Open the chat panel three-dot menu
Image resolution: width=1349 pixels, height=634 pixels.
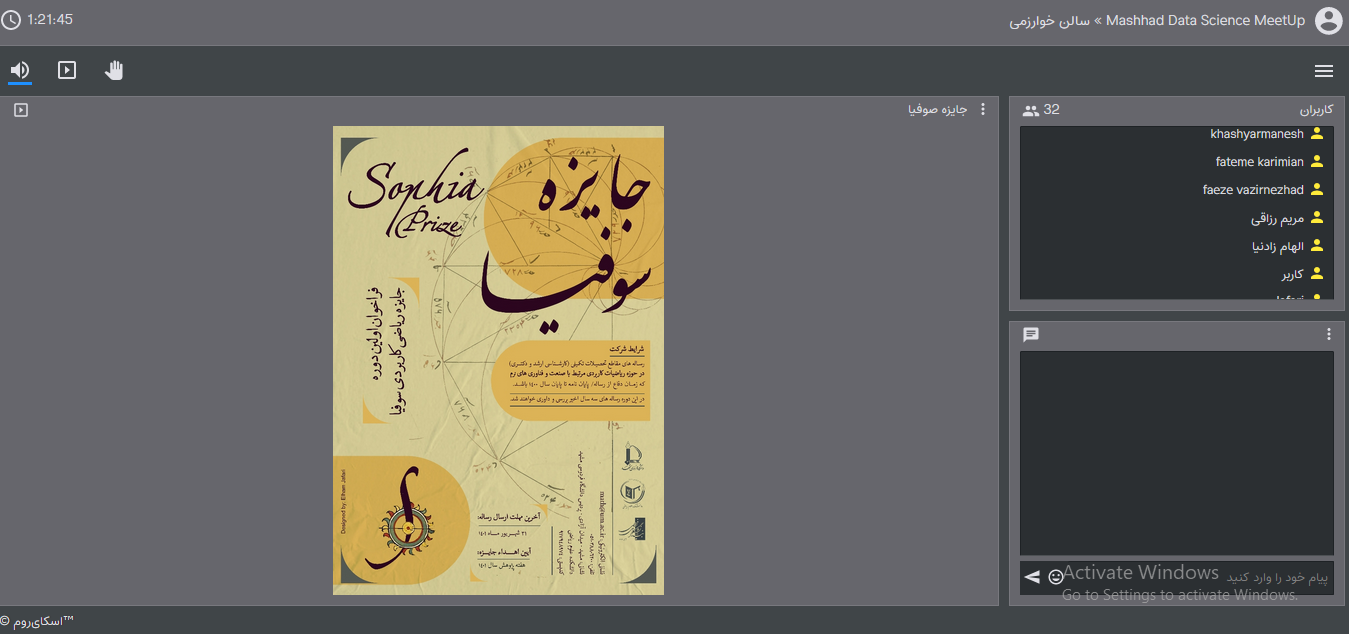[x=1328, y=334]
